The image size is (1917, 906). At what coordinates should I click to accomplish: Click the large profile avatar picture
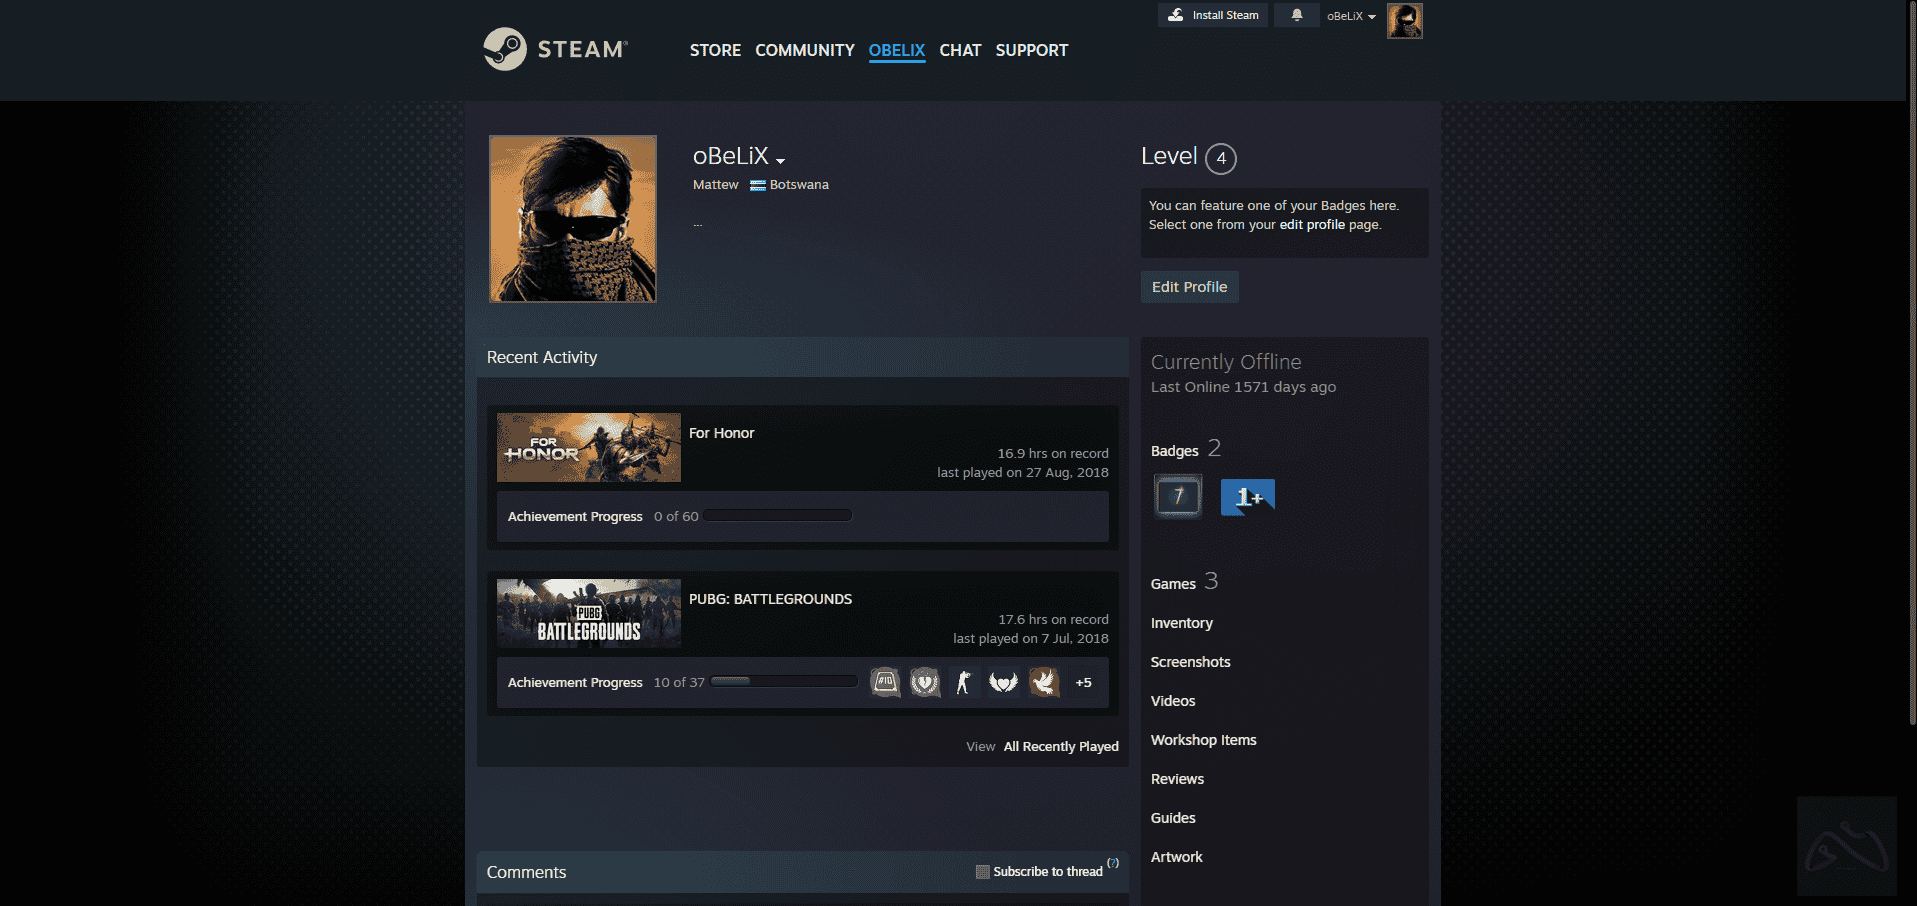point(573,219)
